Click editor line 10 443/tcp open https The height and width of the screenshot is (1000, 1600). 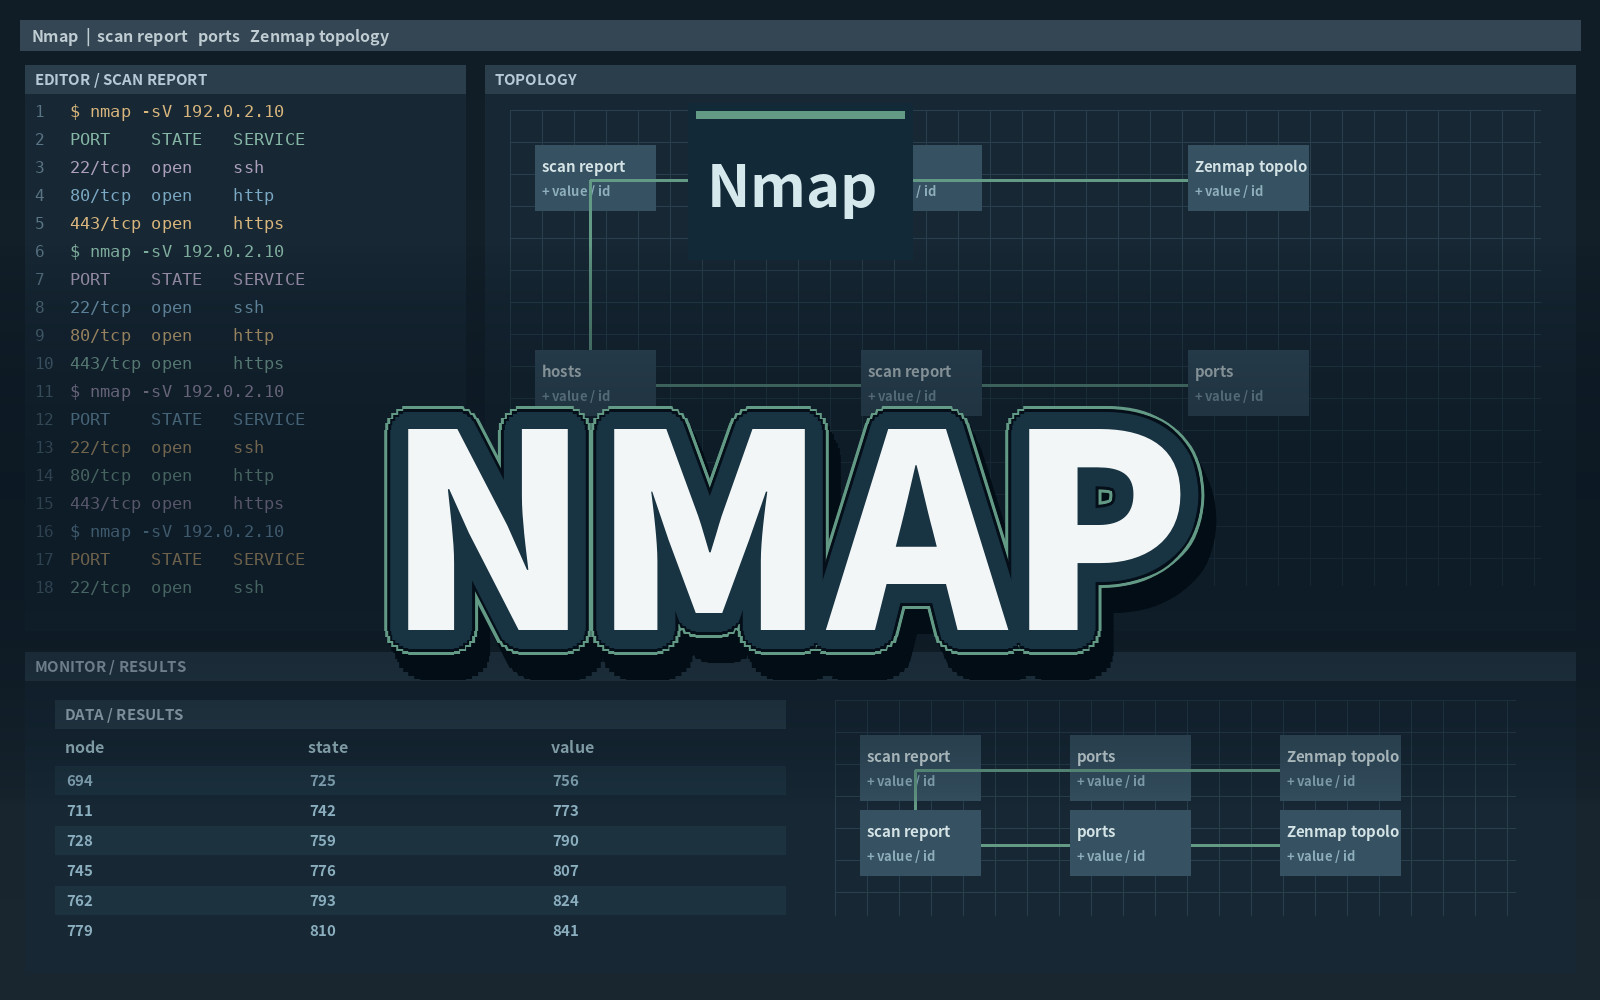(x=177, y=363)
